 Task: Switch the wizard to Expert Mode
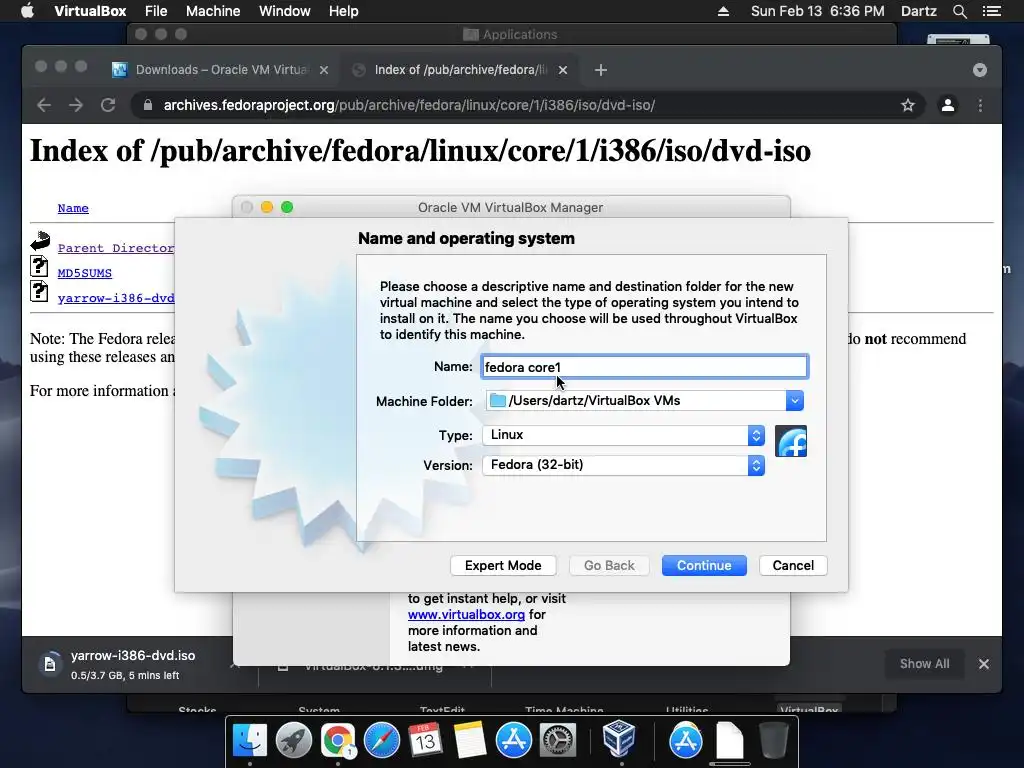tap(503, 566)
